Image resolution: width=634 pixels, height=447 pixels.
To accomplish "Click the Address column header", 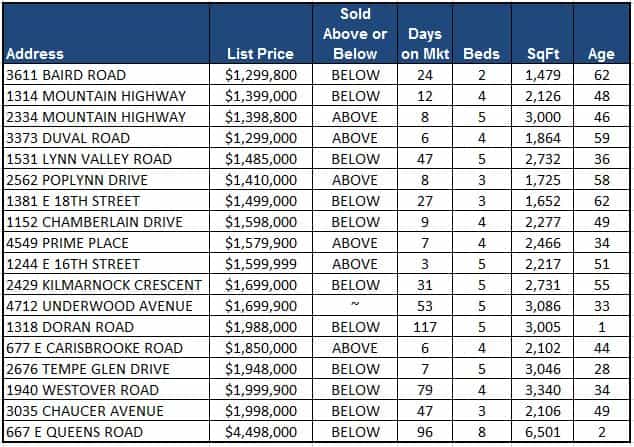I will tap(34, 54).
